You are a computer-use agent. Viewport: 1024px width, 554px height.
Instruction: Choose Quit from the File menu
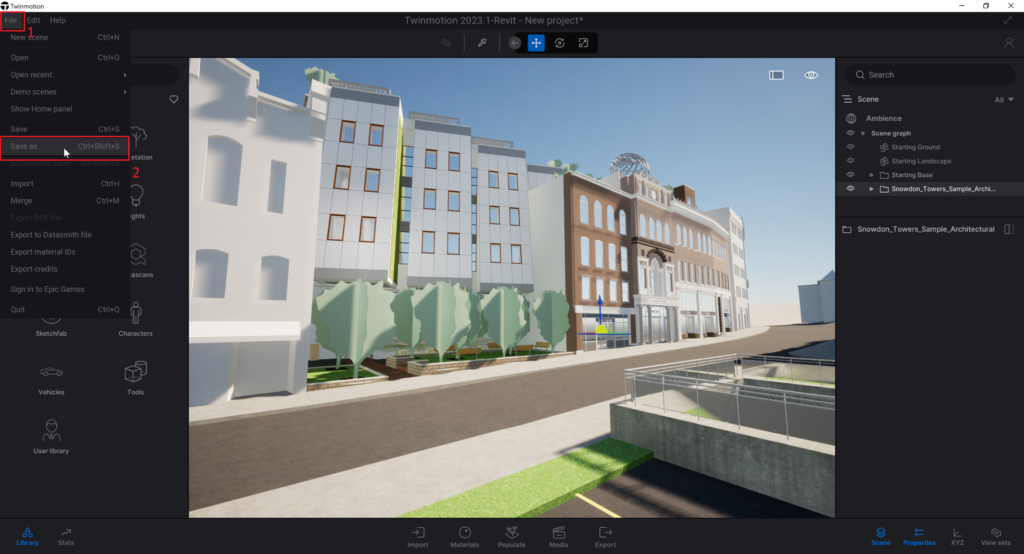65,309
